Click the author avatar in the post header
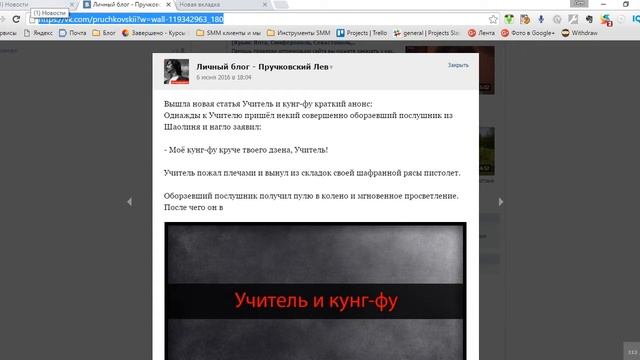 (176, 71)
